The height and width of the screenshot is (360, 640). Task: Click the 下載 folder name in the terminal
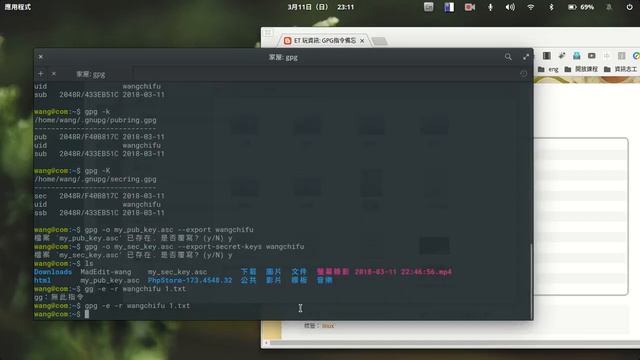click(248, 272)
